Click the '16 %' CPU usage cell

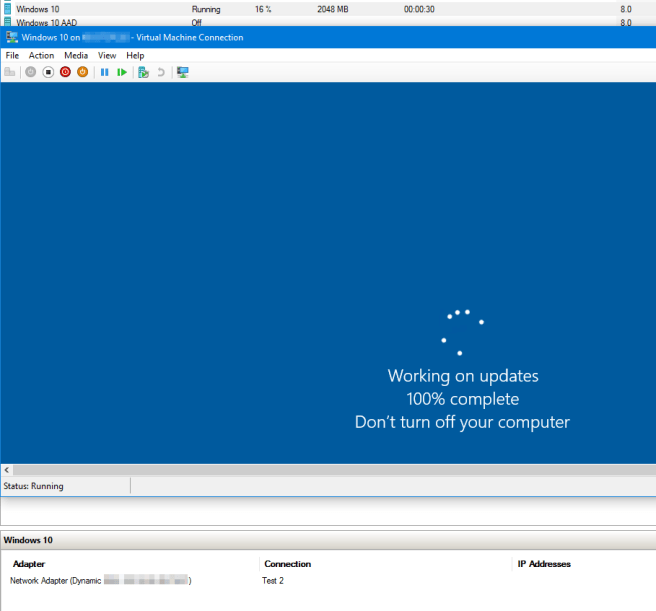coord(263,9)
